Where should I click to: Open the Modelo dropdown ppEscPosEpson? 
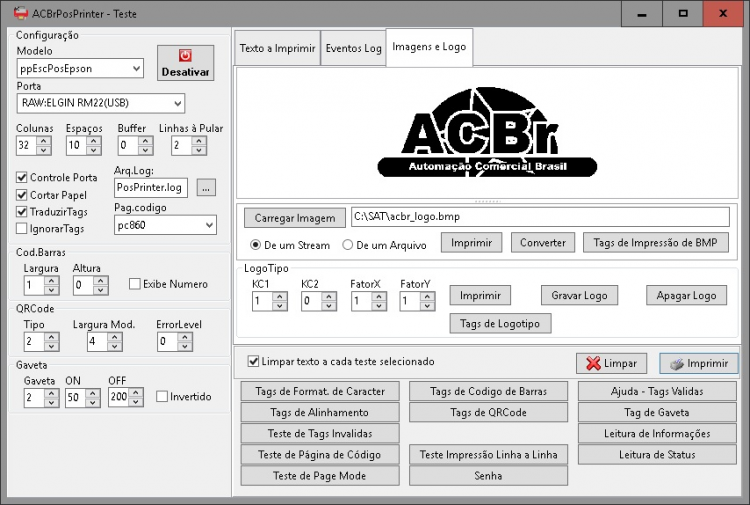point(80,68)
